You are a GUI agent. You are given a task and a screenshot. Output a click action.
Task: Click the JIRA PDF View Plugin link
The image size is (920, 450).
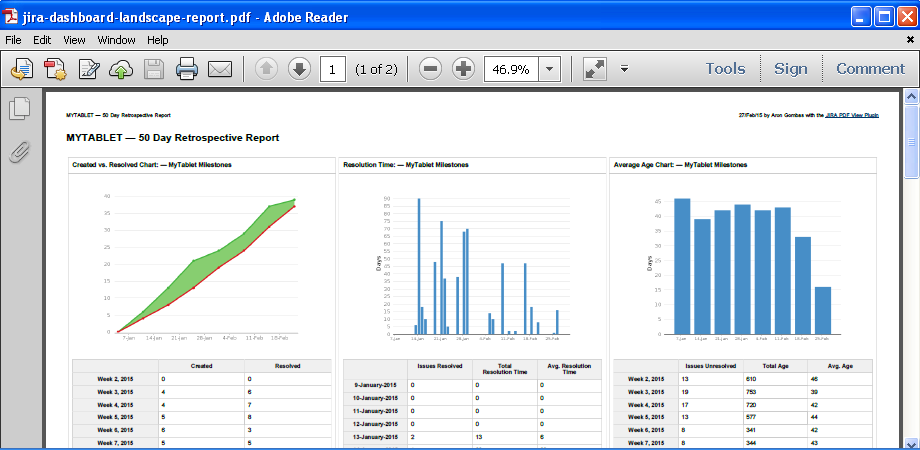[x=851, y=116]
